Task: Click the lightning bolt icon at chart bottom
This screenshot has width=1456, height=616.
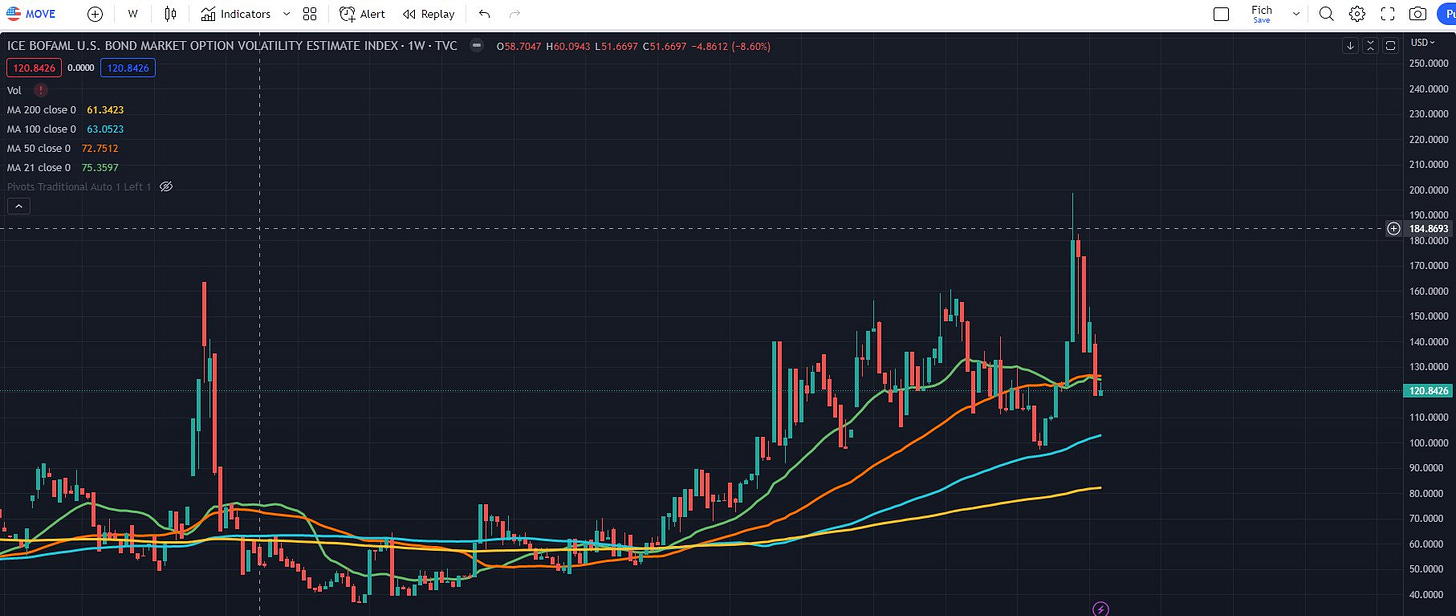Action: point(1100,608)
